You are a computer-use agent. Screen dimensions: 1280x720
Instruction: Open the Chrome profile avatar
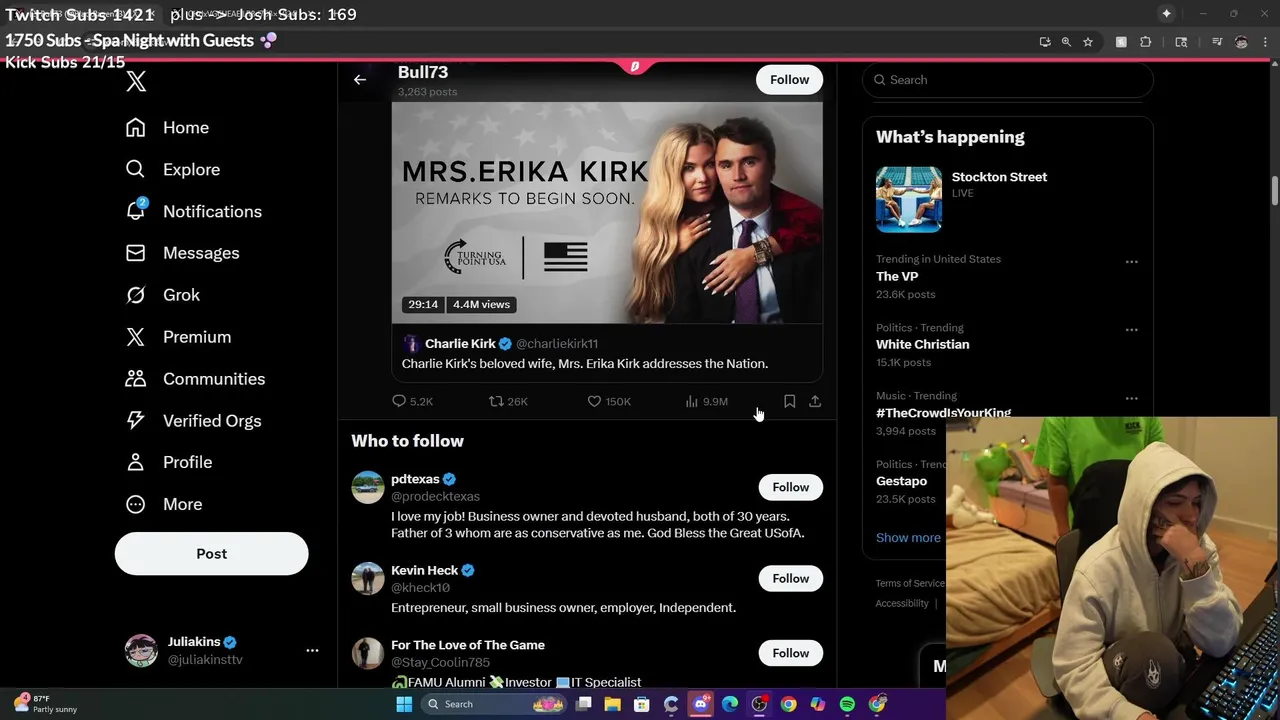[1241, 42]
